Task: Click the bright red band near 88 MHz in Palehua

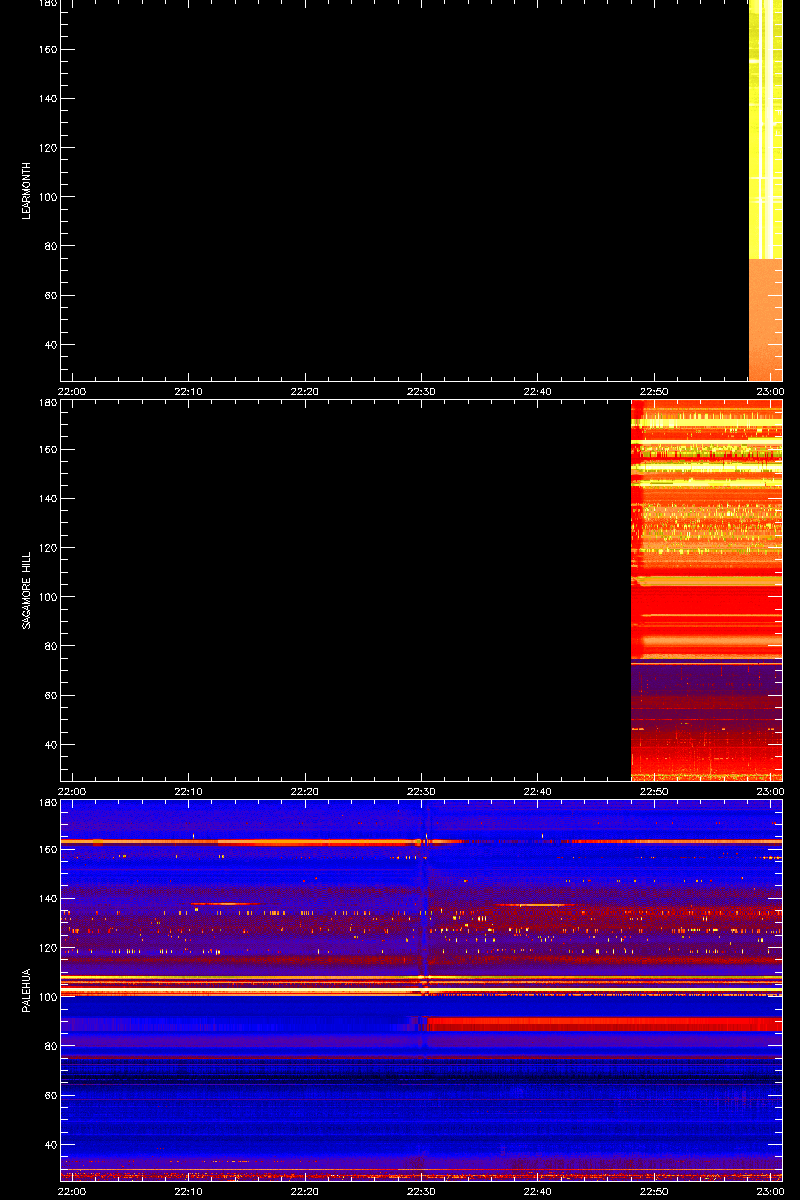Action: [x=604, y=1024]
